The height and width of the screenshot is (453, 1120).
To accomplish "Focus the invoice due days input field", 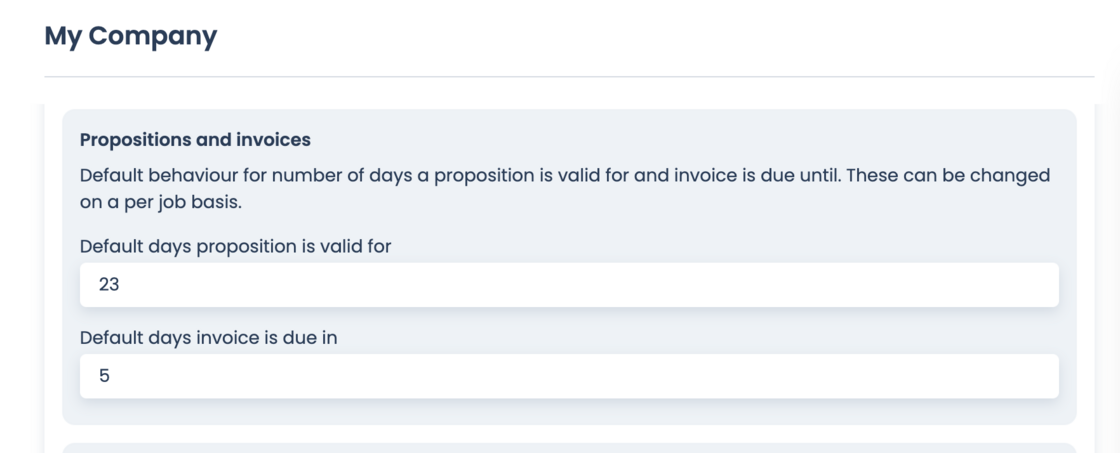I will [568, 376].
